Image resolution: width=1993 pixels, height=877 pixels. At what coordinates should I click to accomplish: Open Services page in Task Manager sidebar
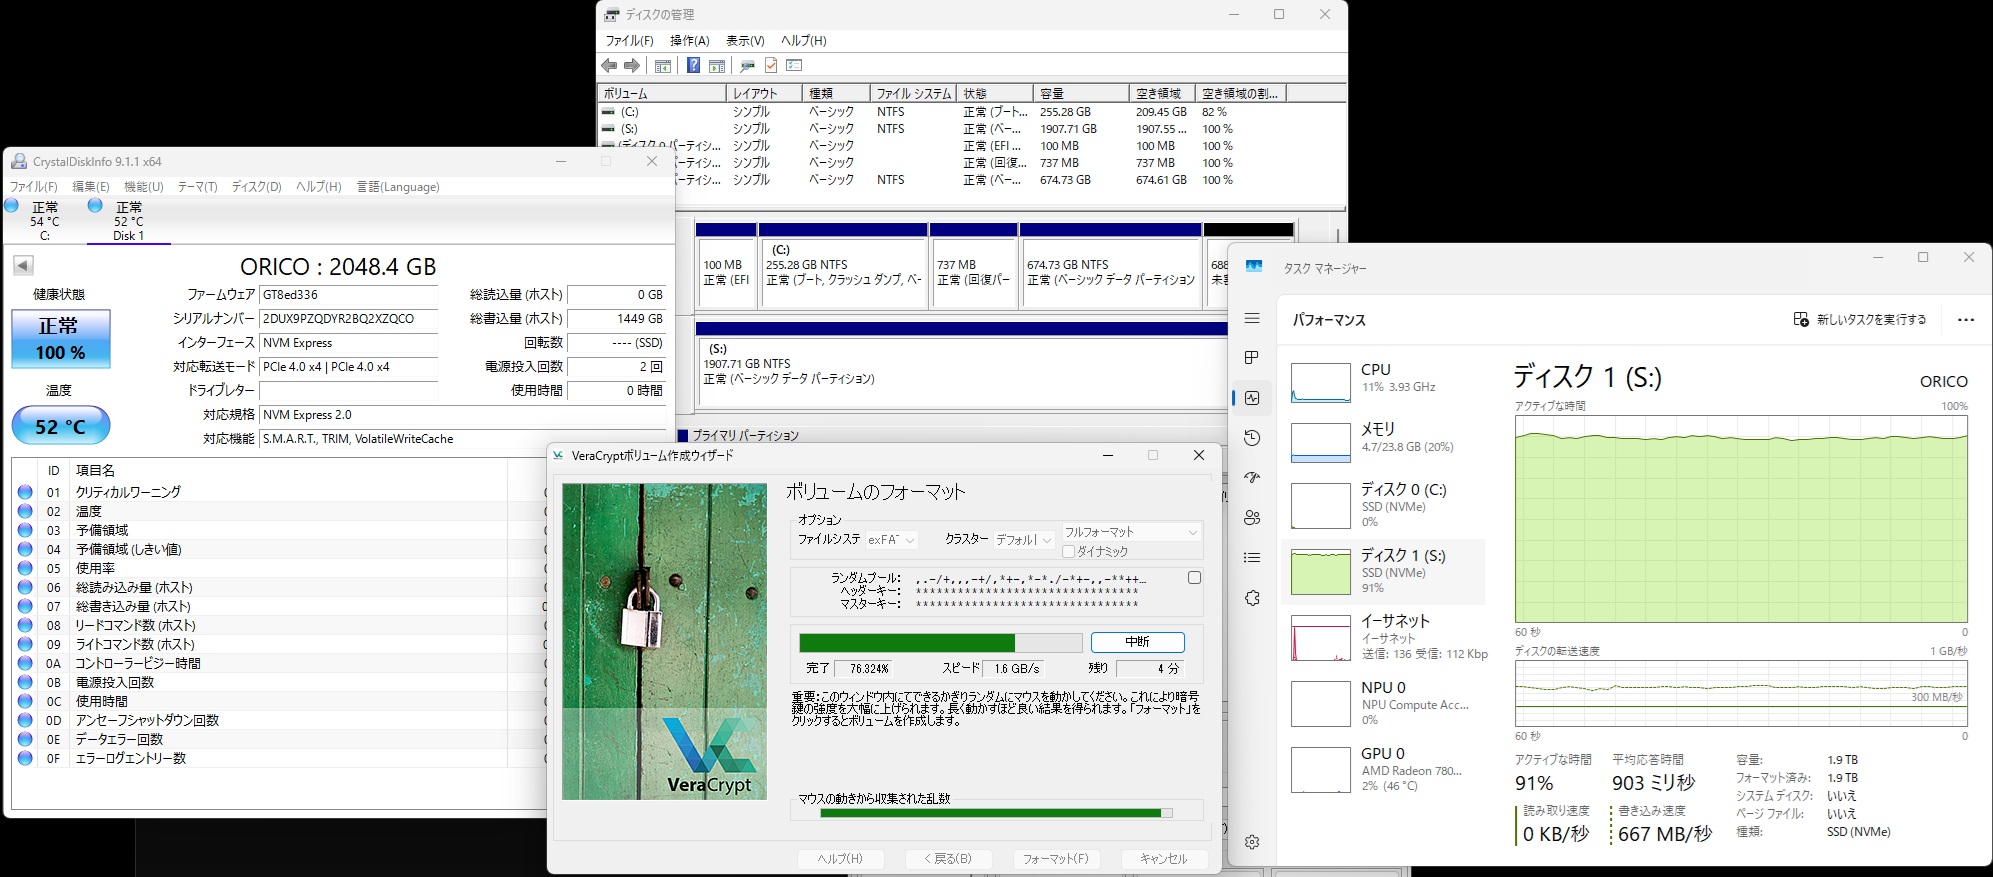click(1252, 598)
